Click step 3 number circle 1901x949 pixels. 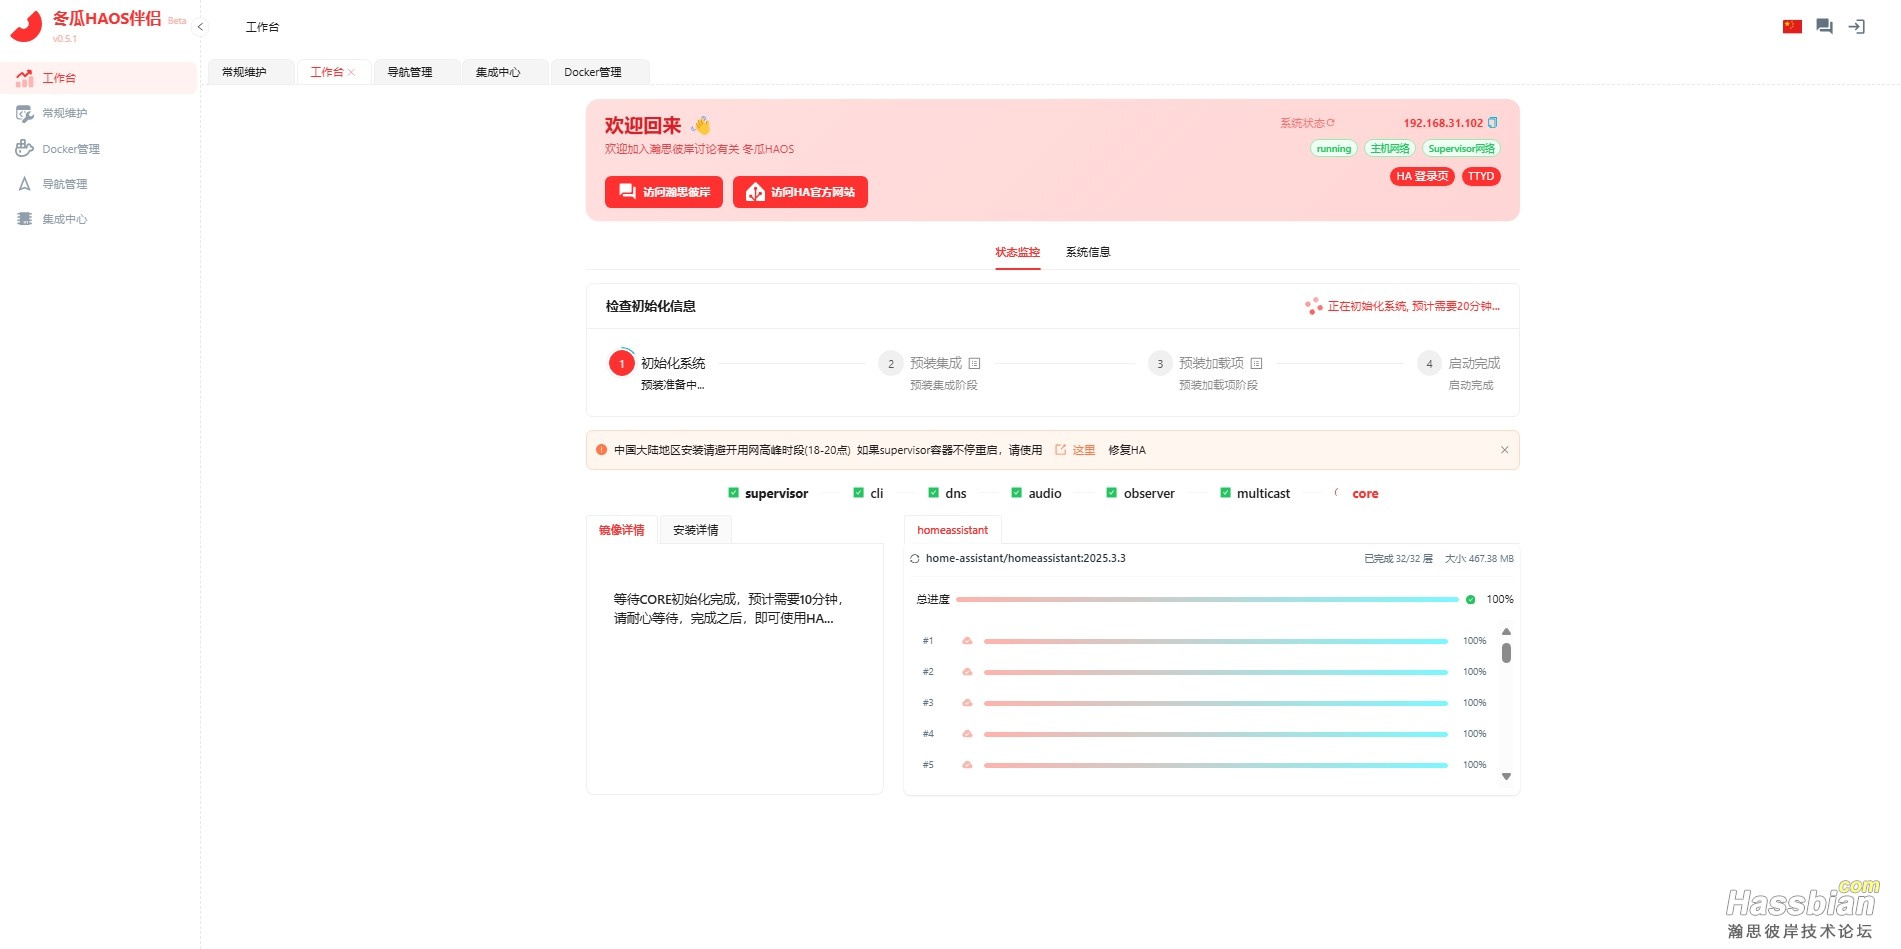[x=1160, y=364]
